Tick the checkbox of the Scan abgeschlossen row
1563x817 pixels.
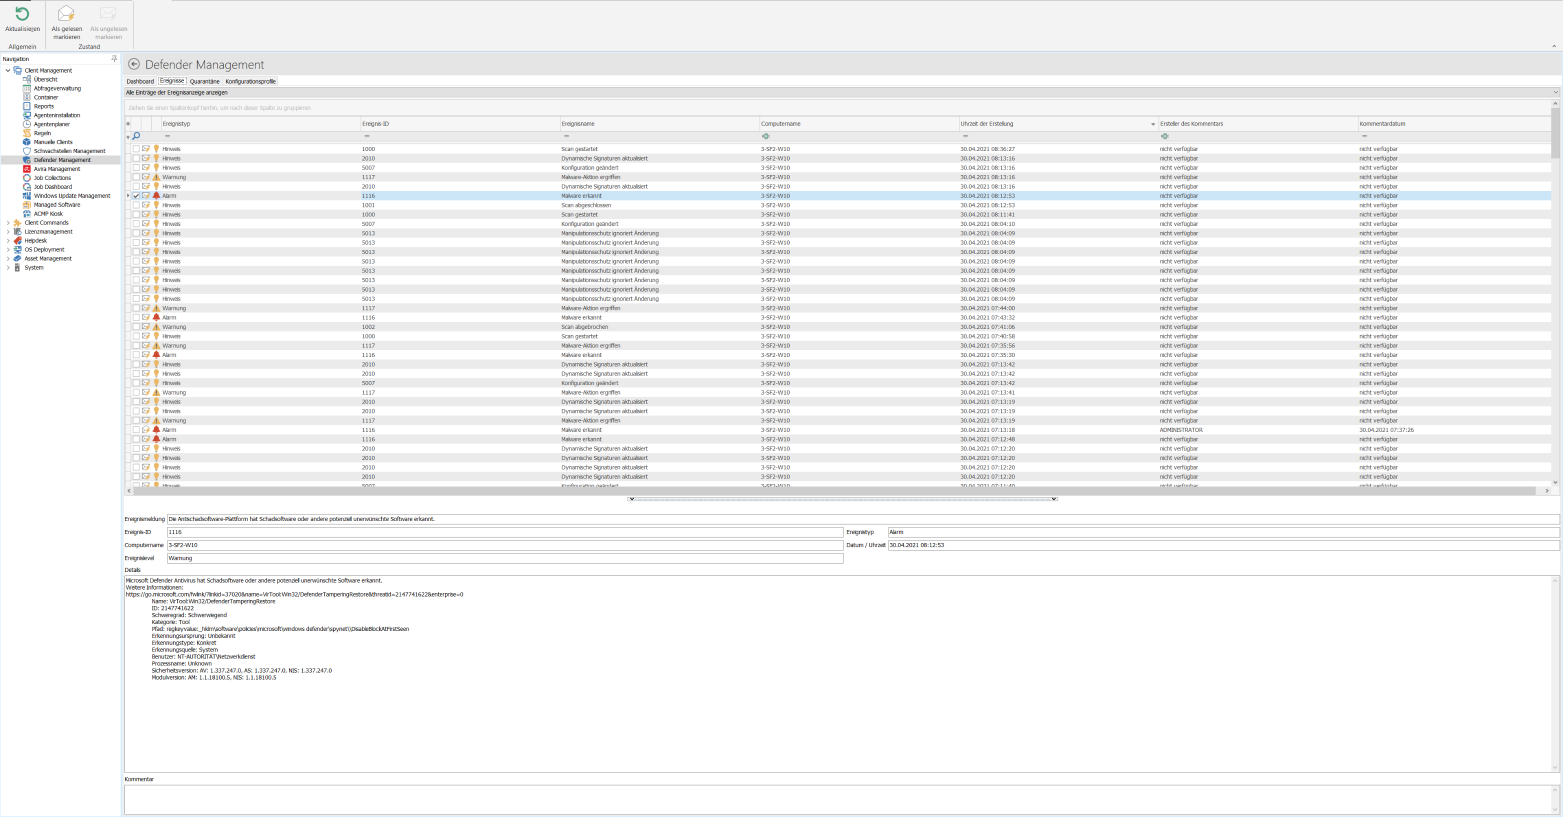(x=137, y=205)
